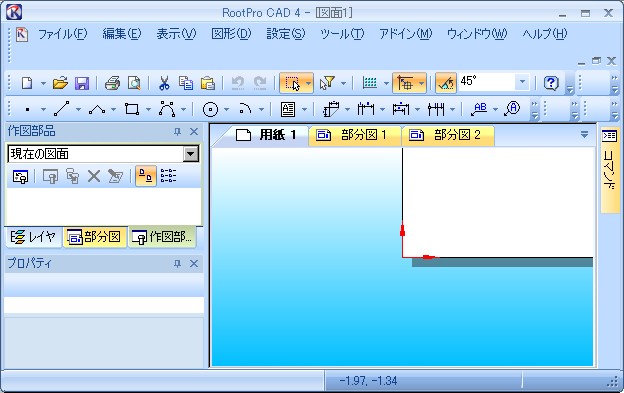Click the selection filter funnel icon
Image resolution: width=624 pixels, height=393 pixels.
(x=327, y=83)
